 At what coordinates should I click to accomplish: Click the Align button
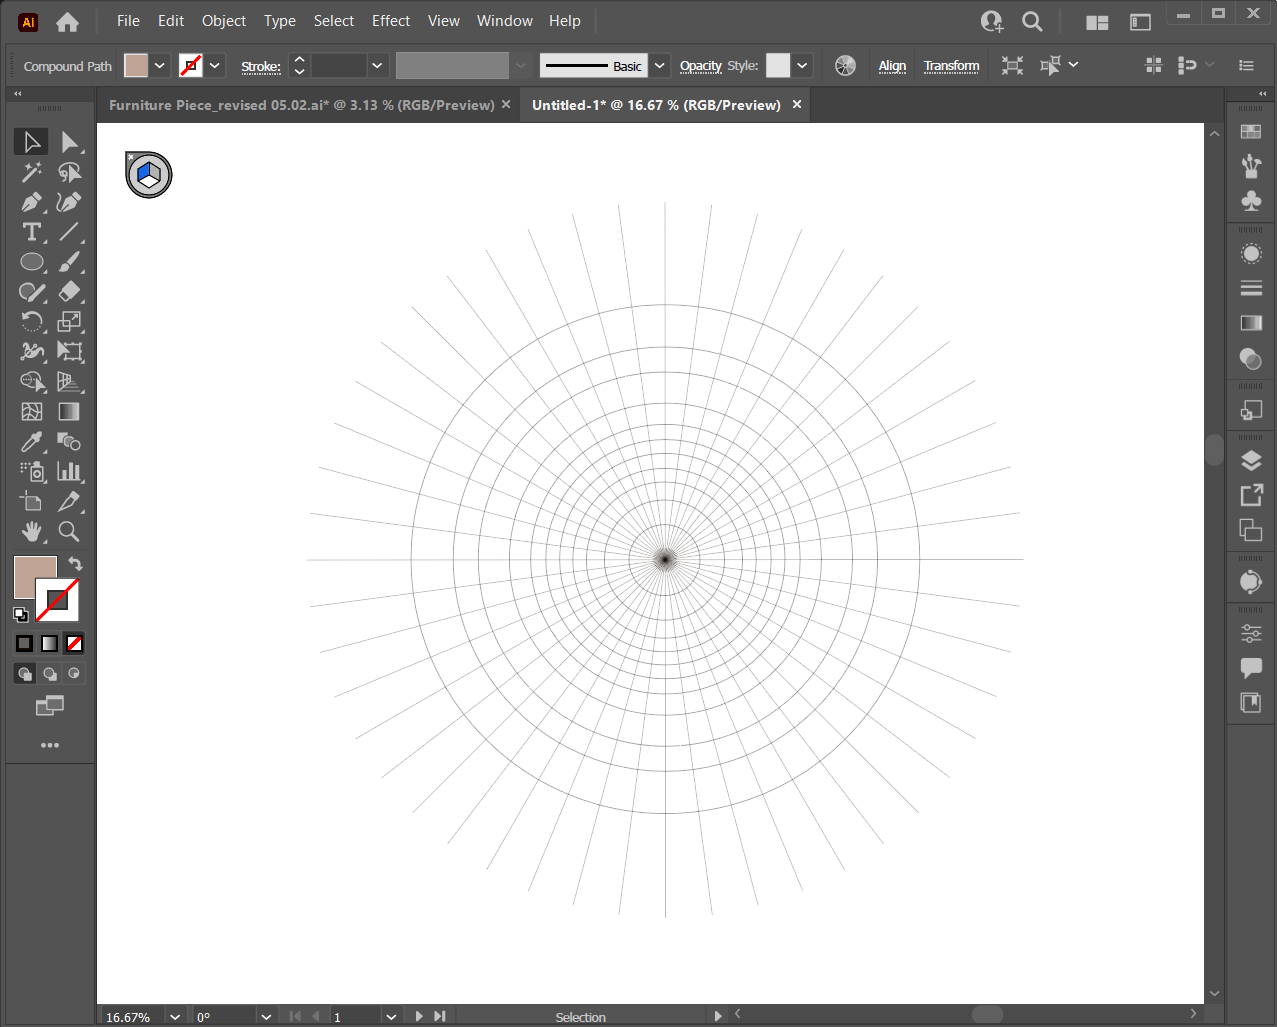892,66
